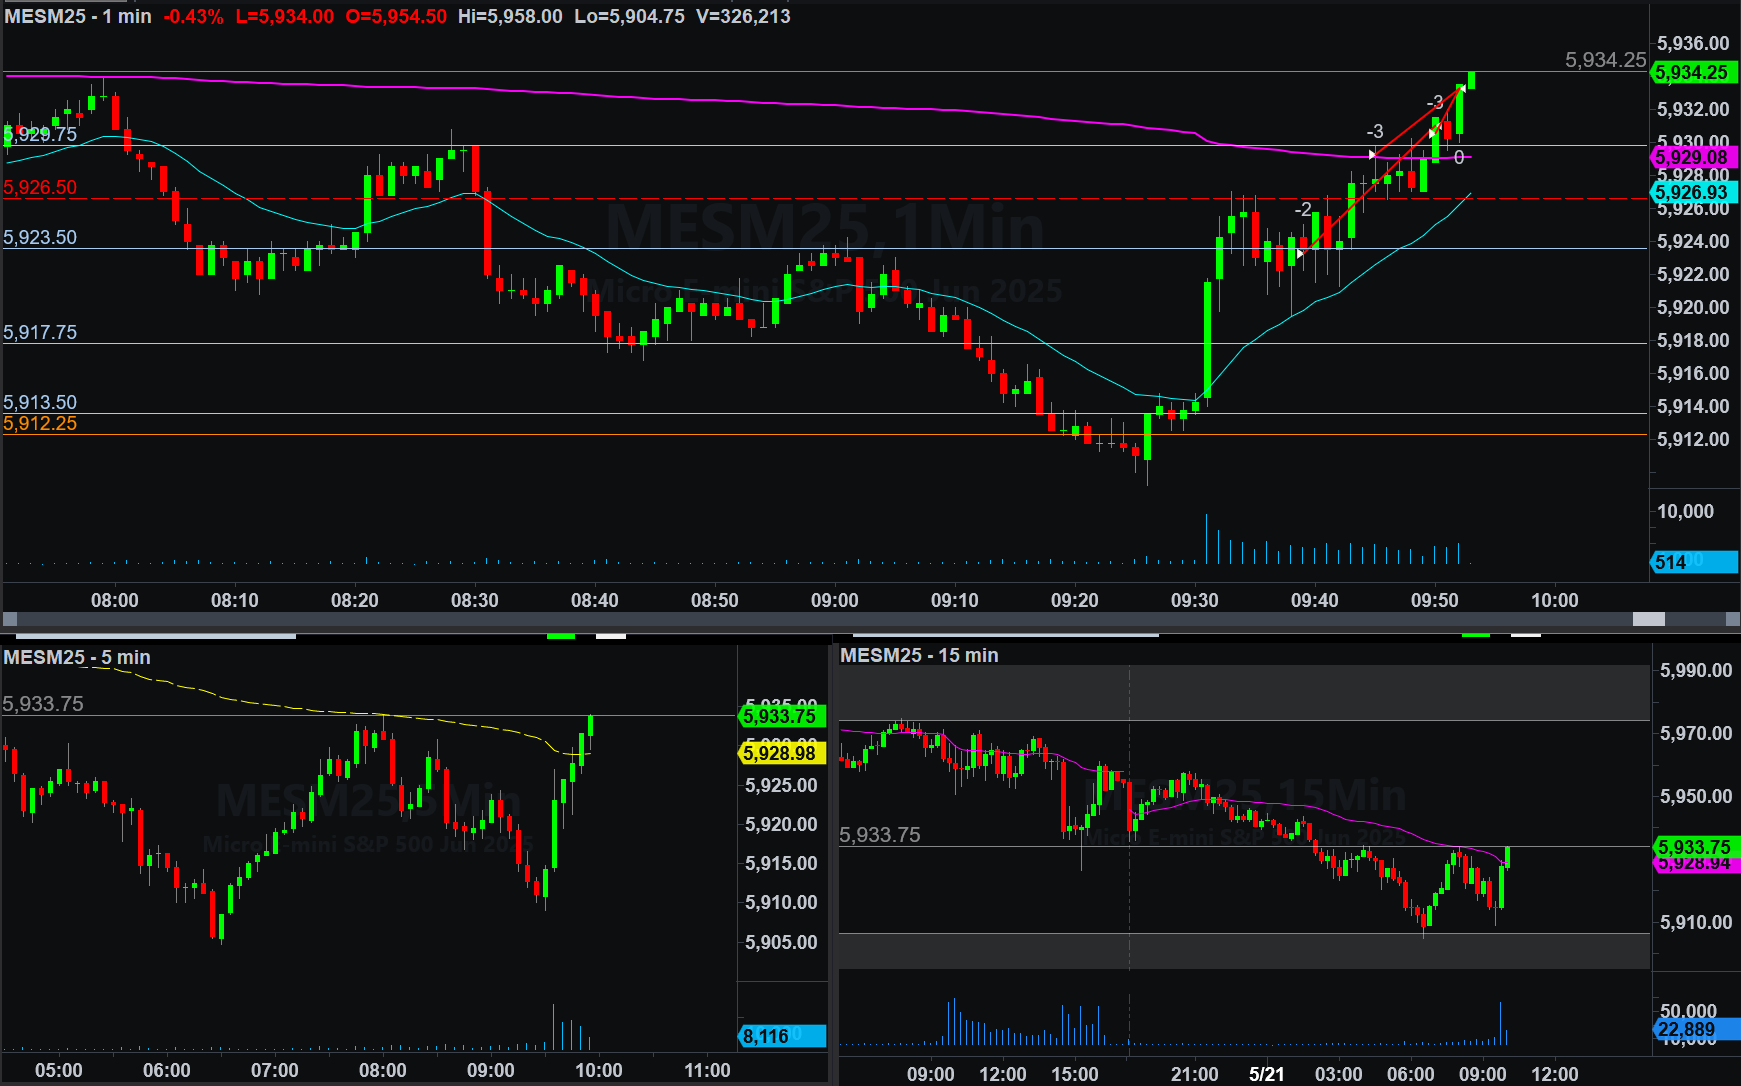Click the 5/21 date marker on 15 min axis
The width and height of the screenshot is (1741, 1086).
coord(1266,1074)
